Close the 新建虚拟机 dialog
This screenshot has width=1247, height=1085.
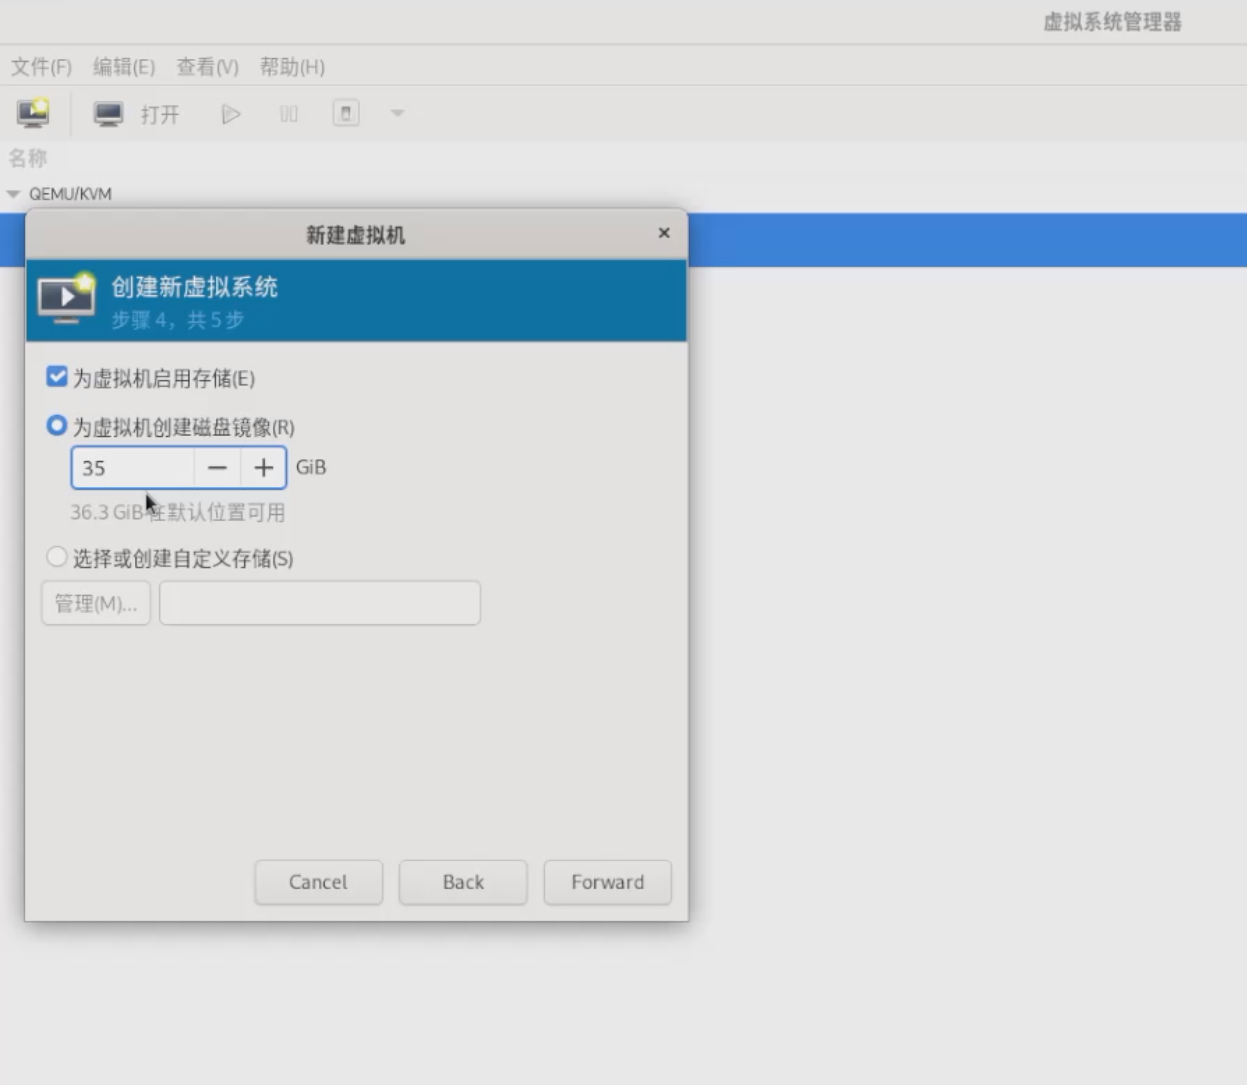pyautogui.click(x=664, y=233)
